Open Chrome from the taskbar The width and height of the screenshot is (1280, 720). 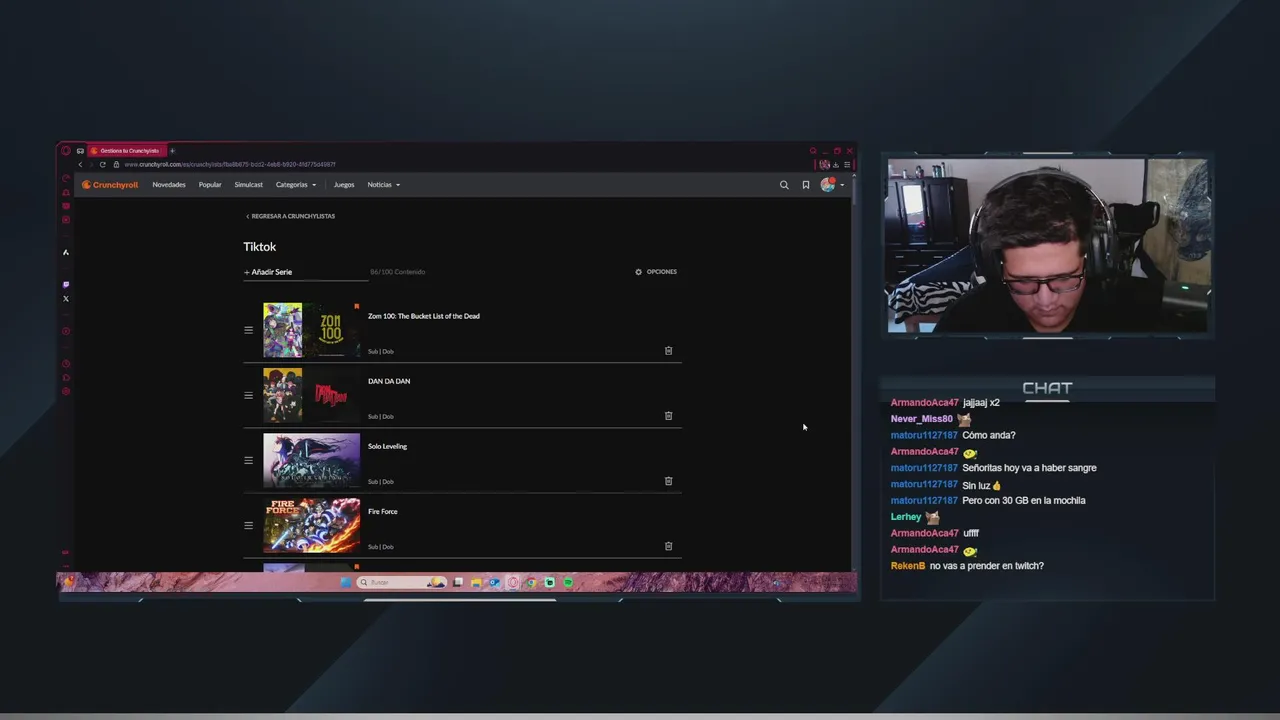531,582
